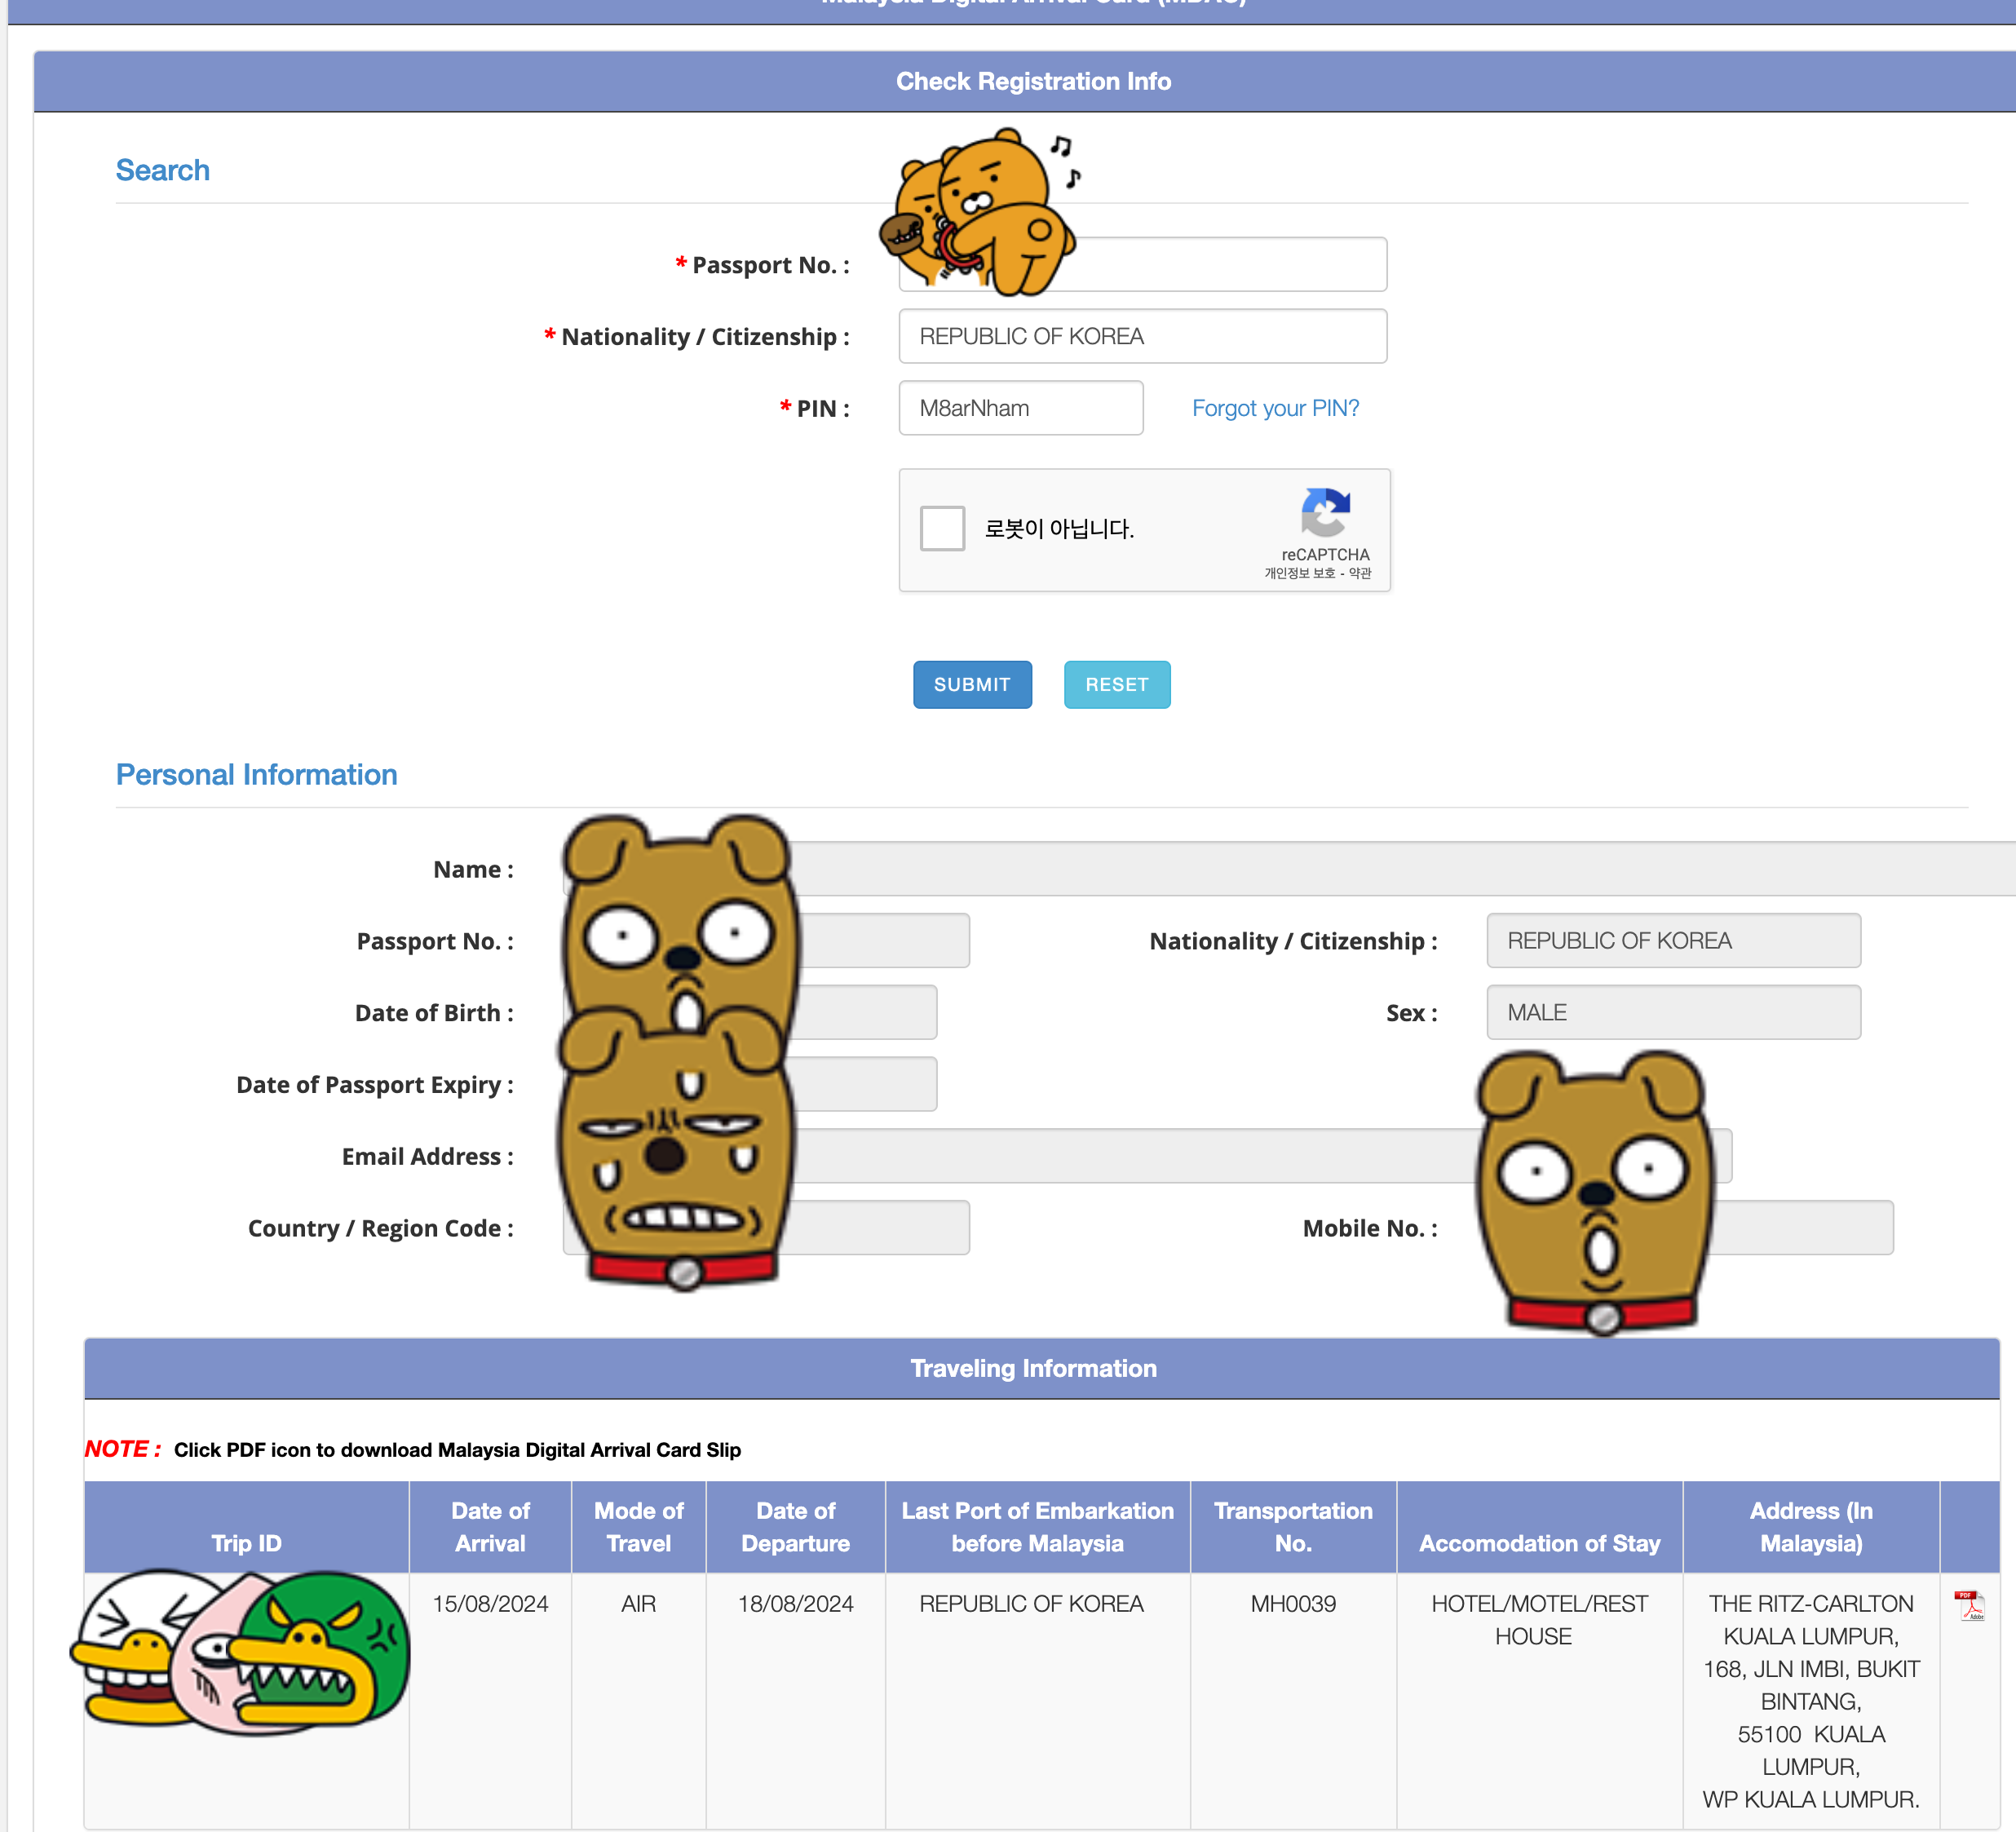Open the 'Forgot your PIN?' link

(x=1275, y=408)
